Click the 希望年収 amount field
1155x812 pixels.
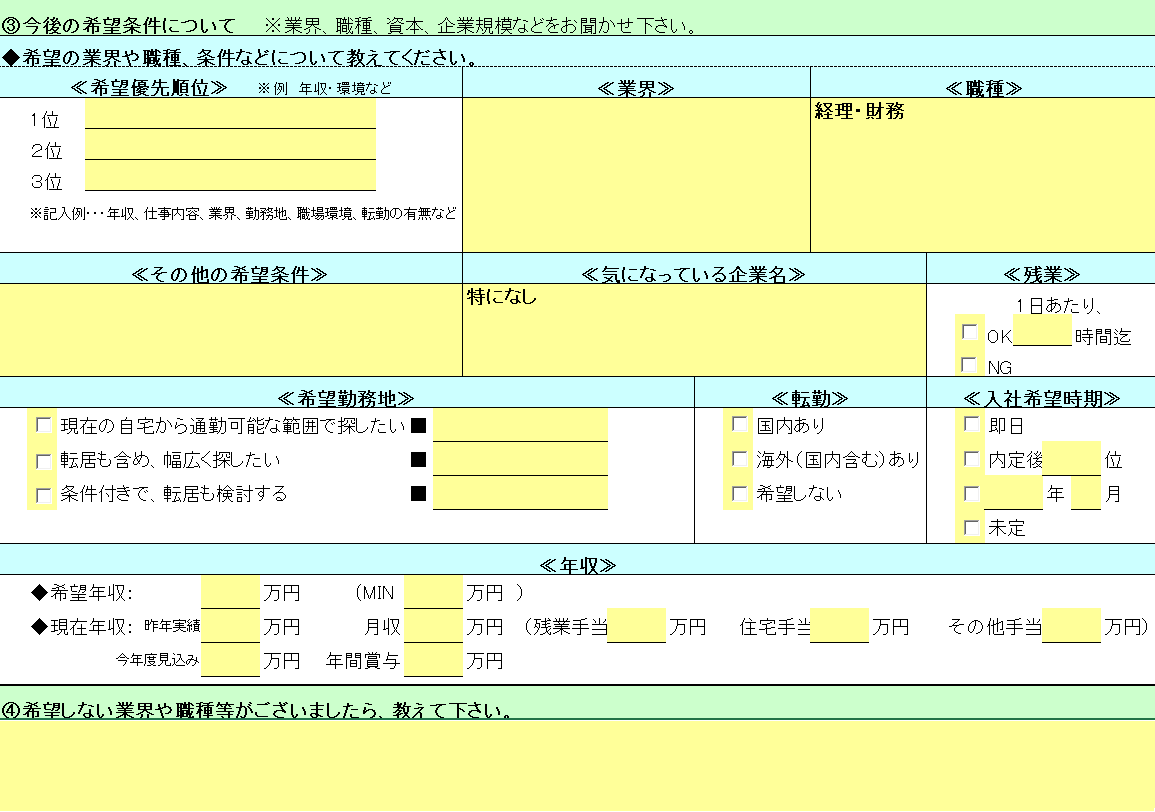(231, 592)
